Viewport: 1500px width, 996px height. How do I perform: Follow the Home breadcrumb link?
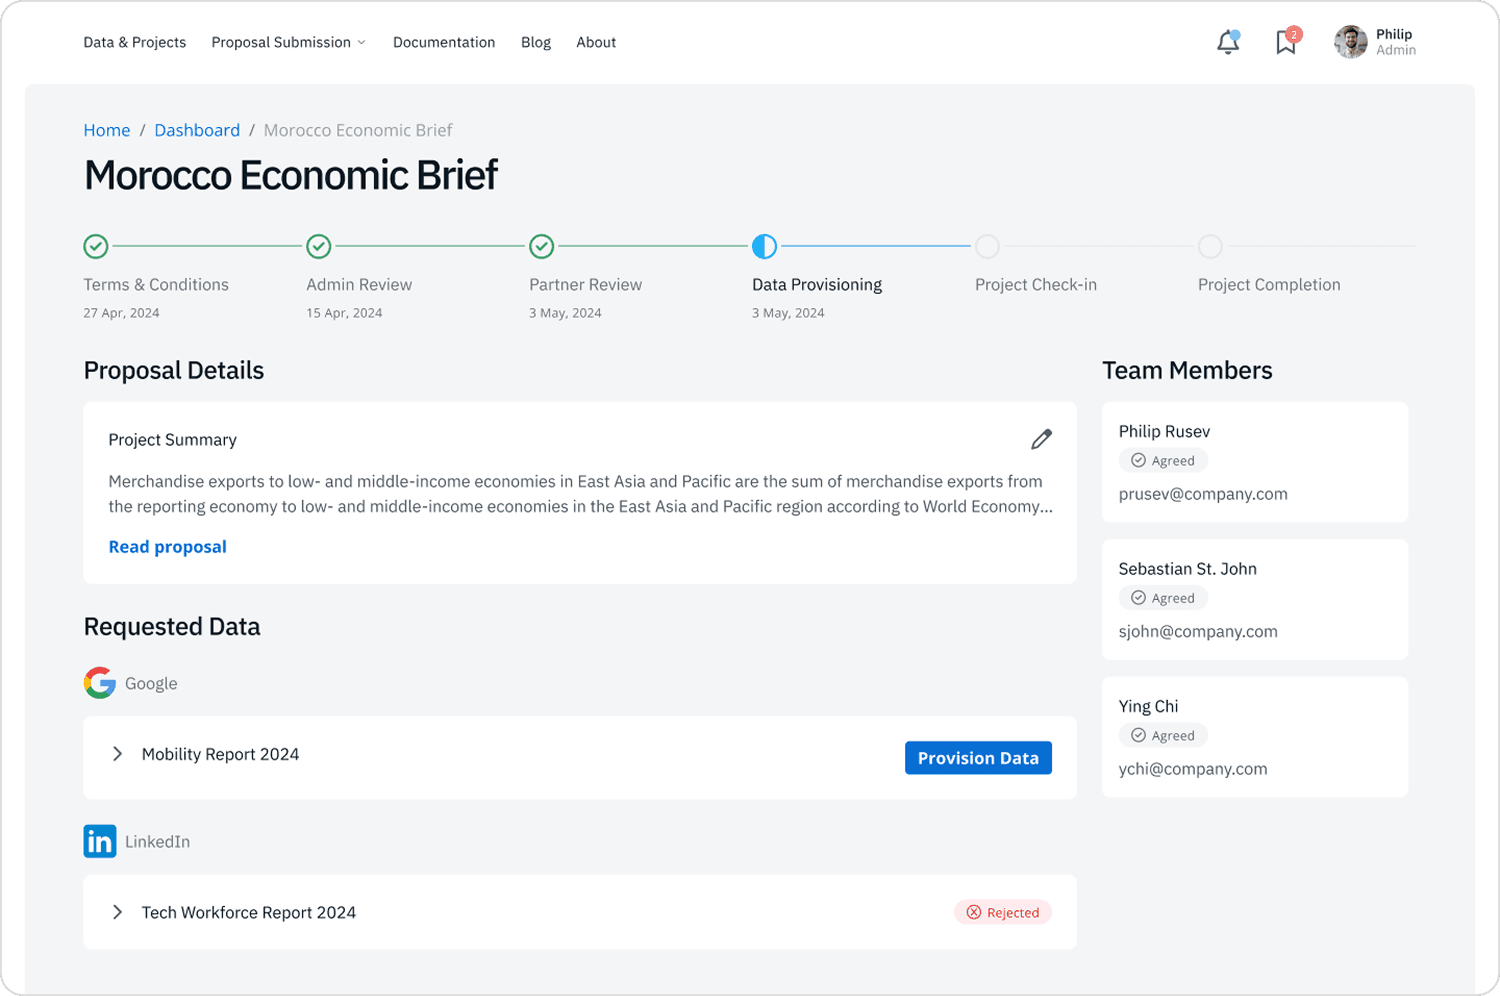[x=107, y=130]
